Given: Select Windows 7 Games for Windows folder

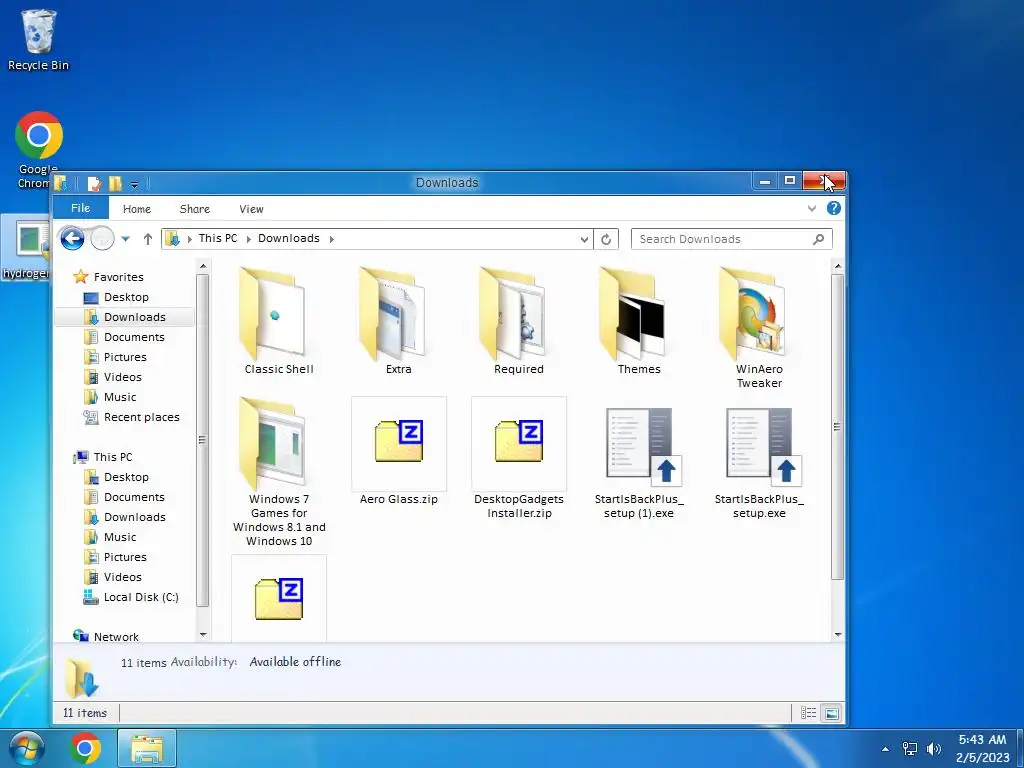Looking at the screenshot, I should 279,472.
